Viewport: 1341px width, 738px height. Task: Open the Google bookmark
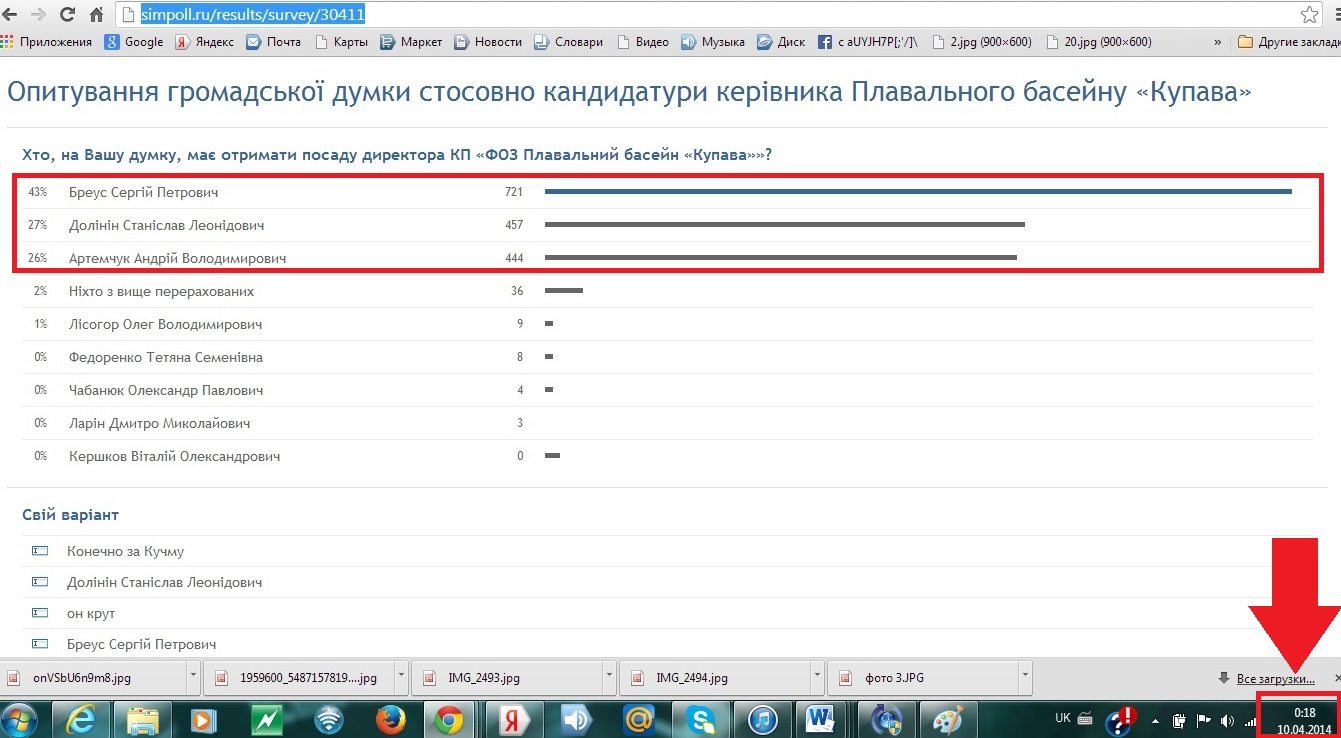pyautogui.click(x=135, y=42)
